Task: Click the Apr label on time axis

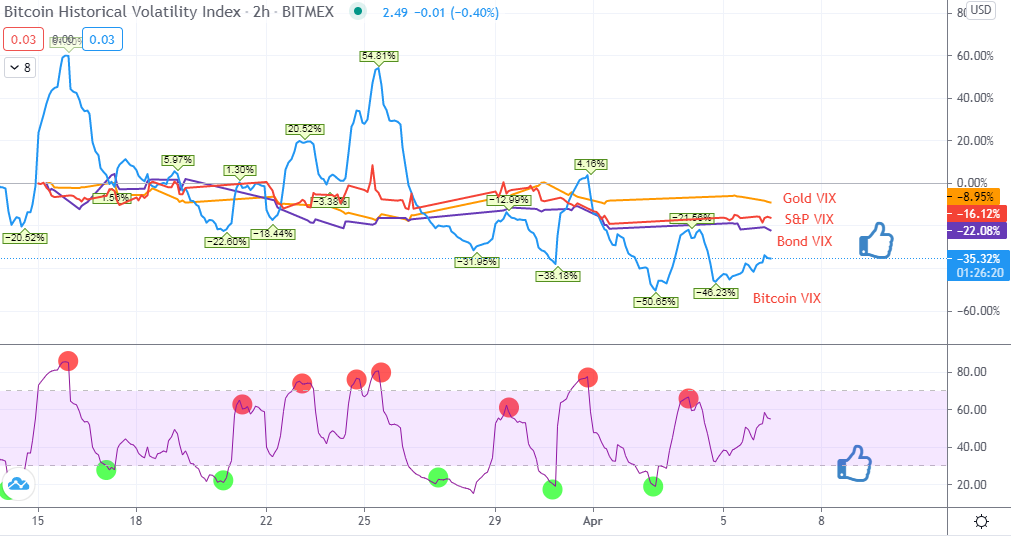Action: point(593,521)
